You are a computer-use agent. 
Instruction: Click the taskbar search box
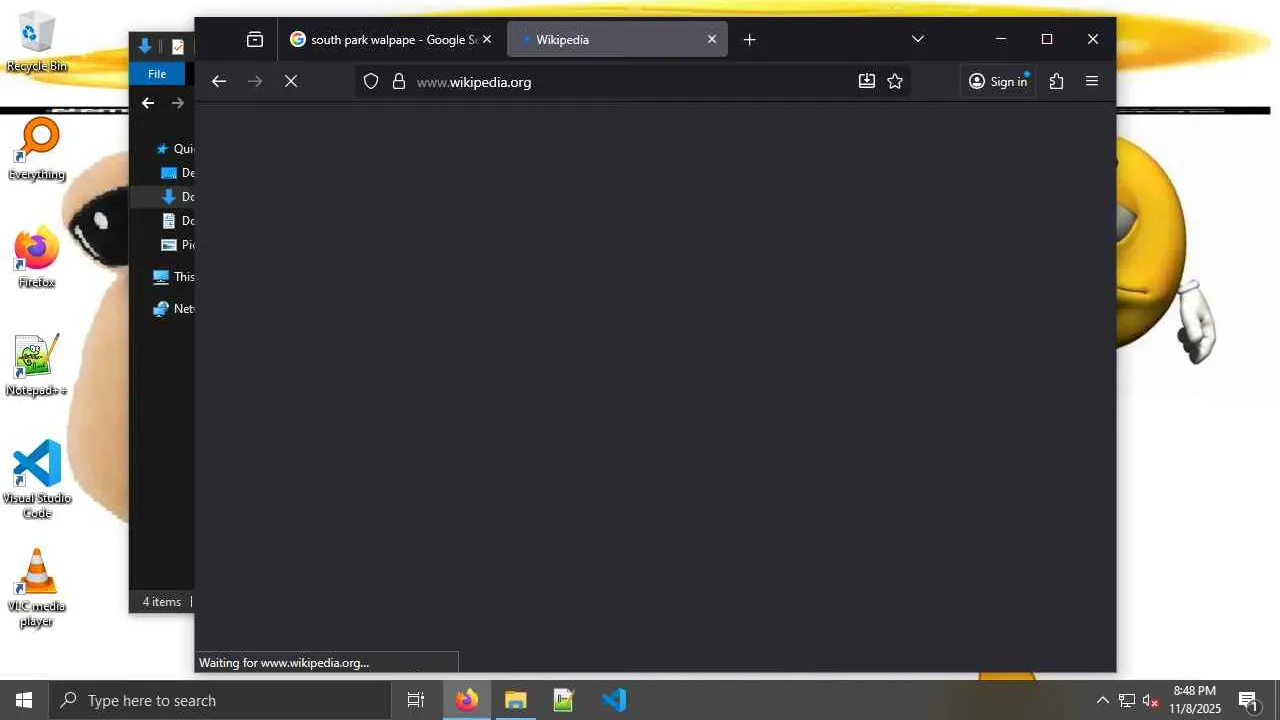pos(220,700)
